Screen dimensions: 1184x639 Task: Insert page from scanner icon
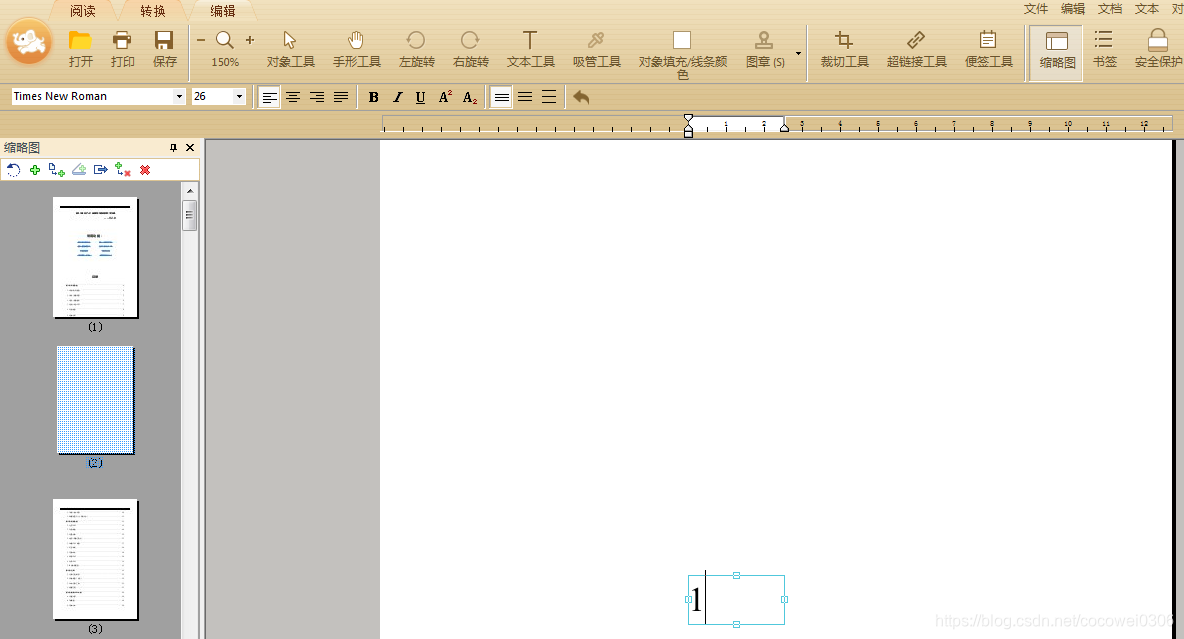coord(79,170)
